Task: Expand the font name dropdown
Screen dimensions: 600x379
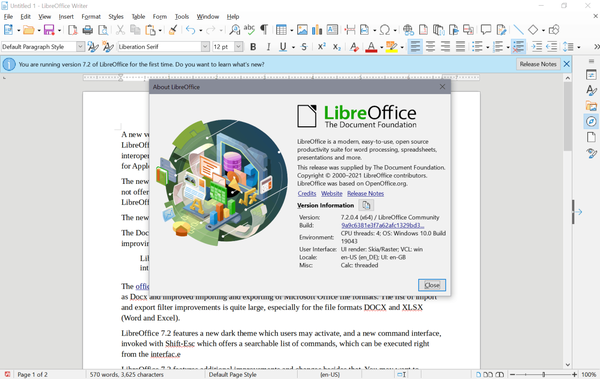Action: coord(205,47)
